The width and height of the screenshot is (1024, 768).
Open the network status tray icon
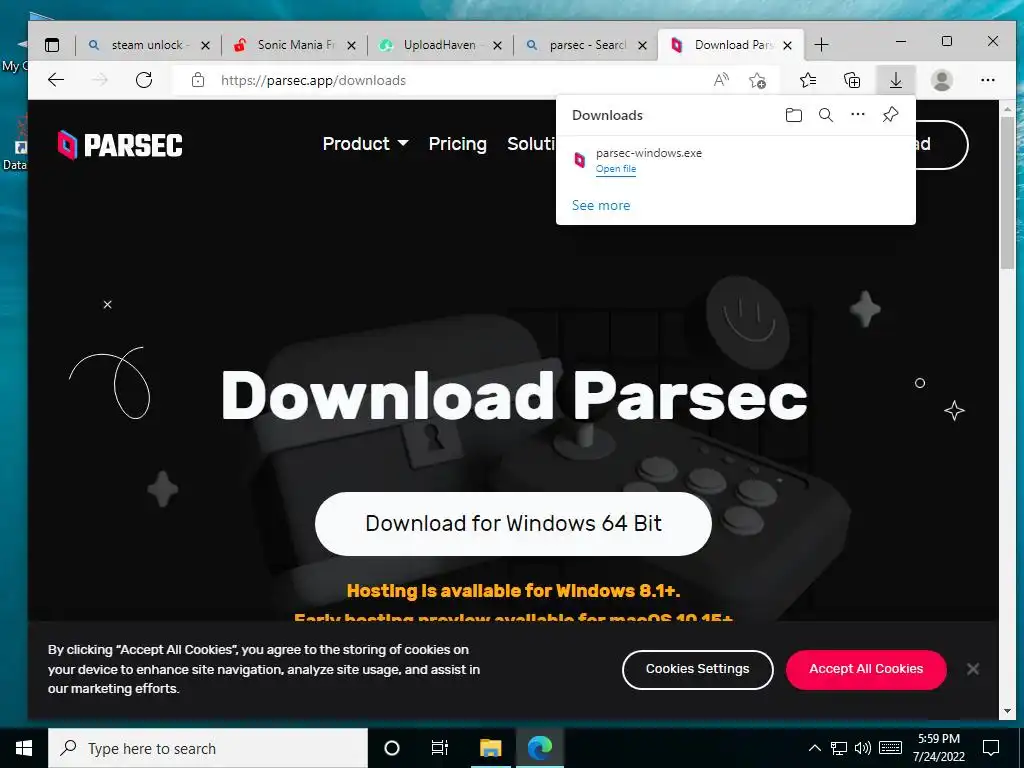coord(839,748)
